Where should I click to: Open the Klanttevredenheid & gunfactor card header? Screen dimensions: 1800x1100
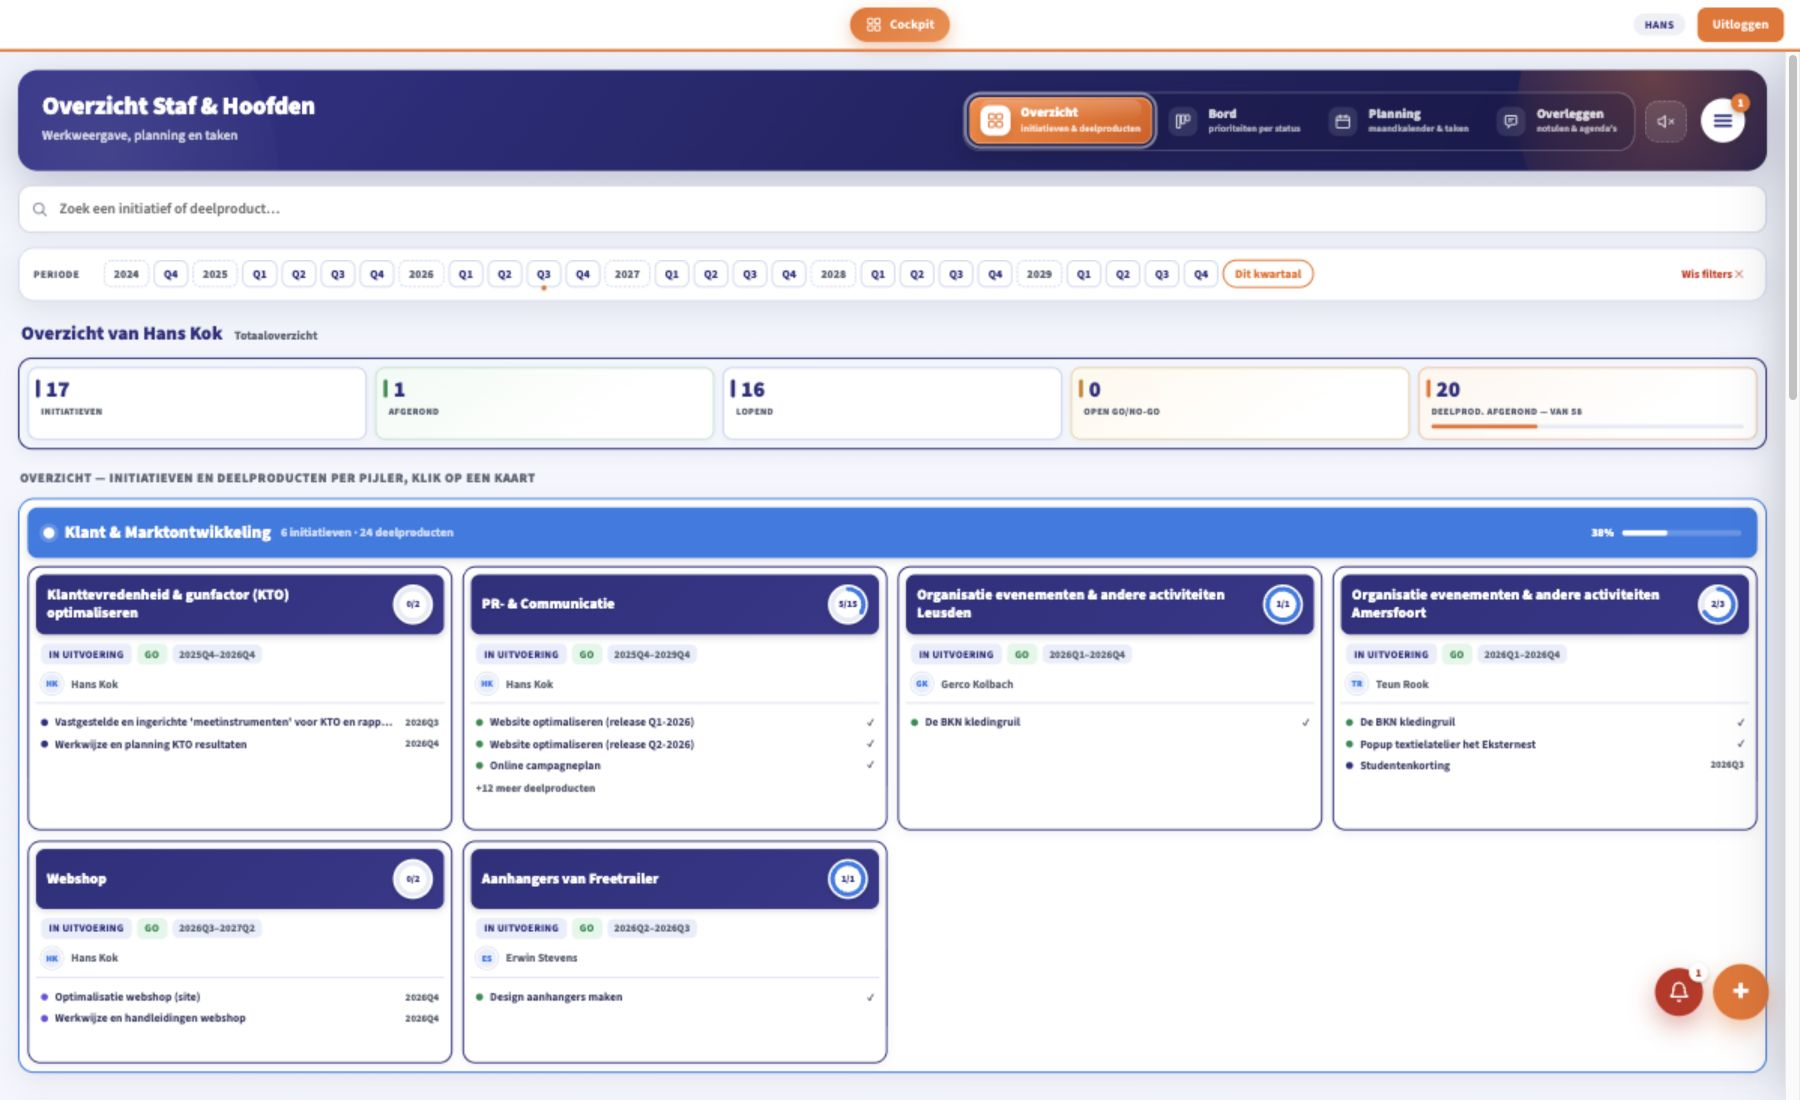pos(240,604)
